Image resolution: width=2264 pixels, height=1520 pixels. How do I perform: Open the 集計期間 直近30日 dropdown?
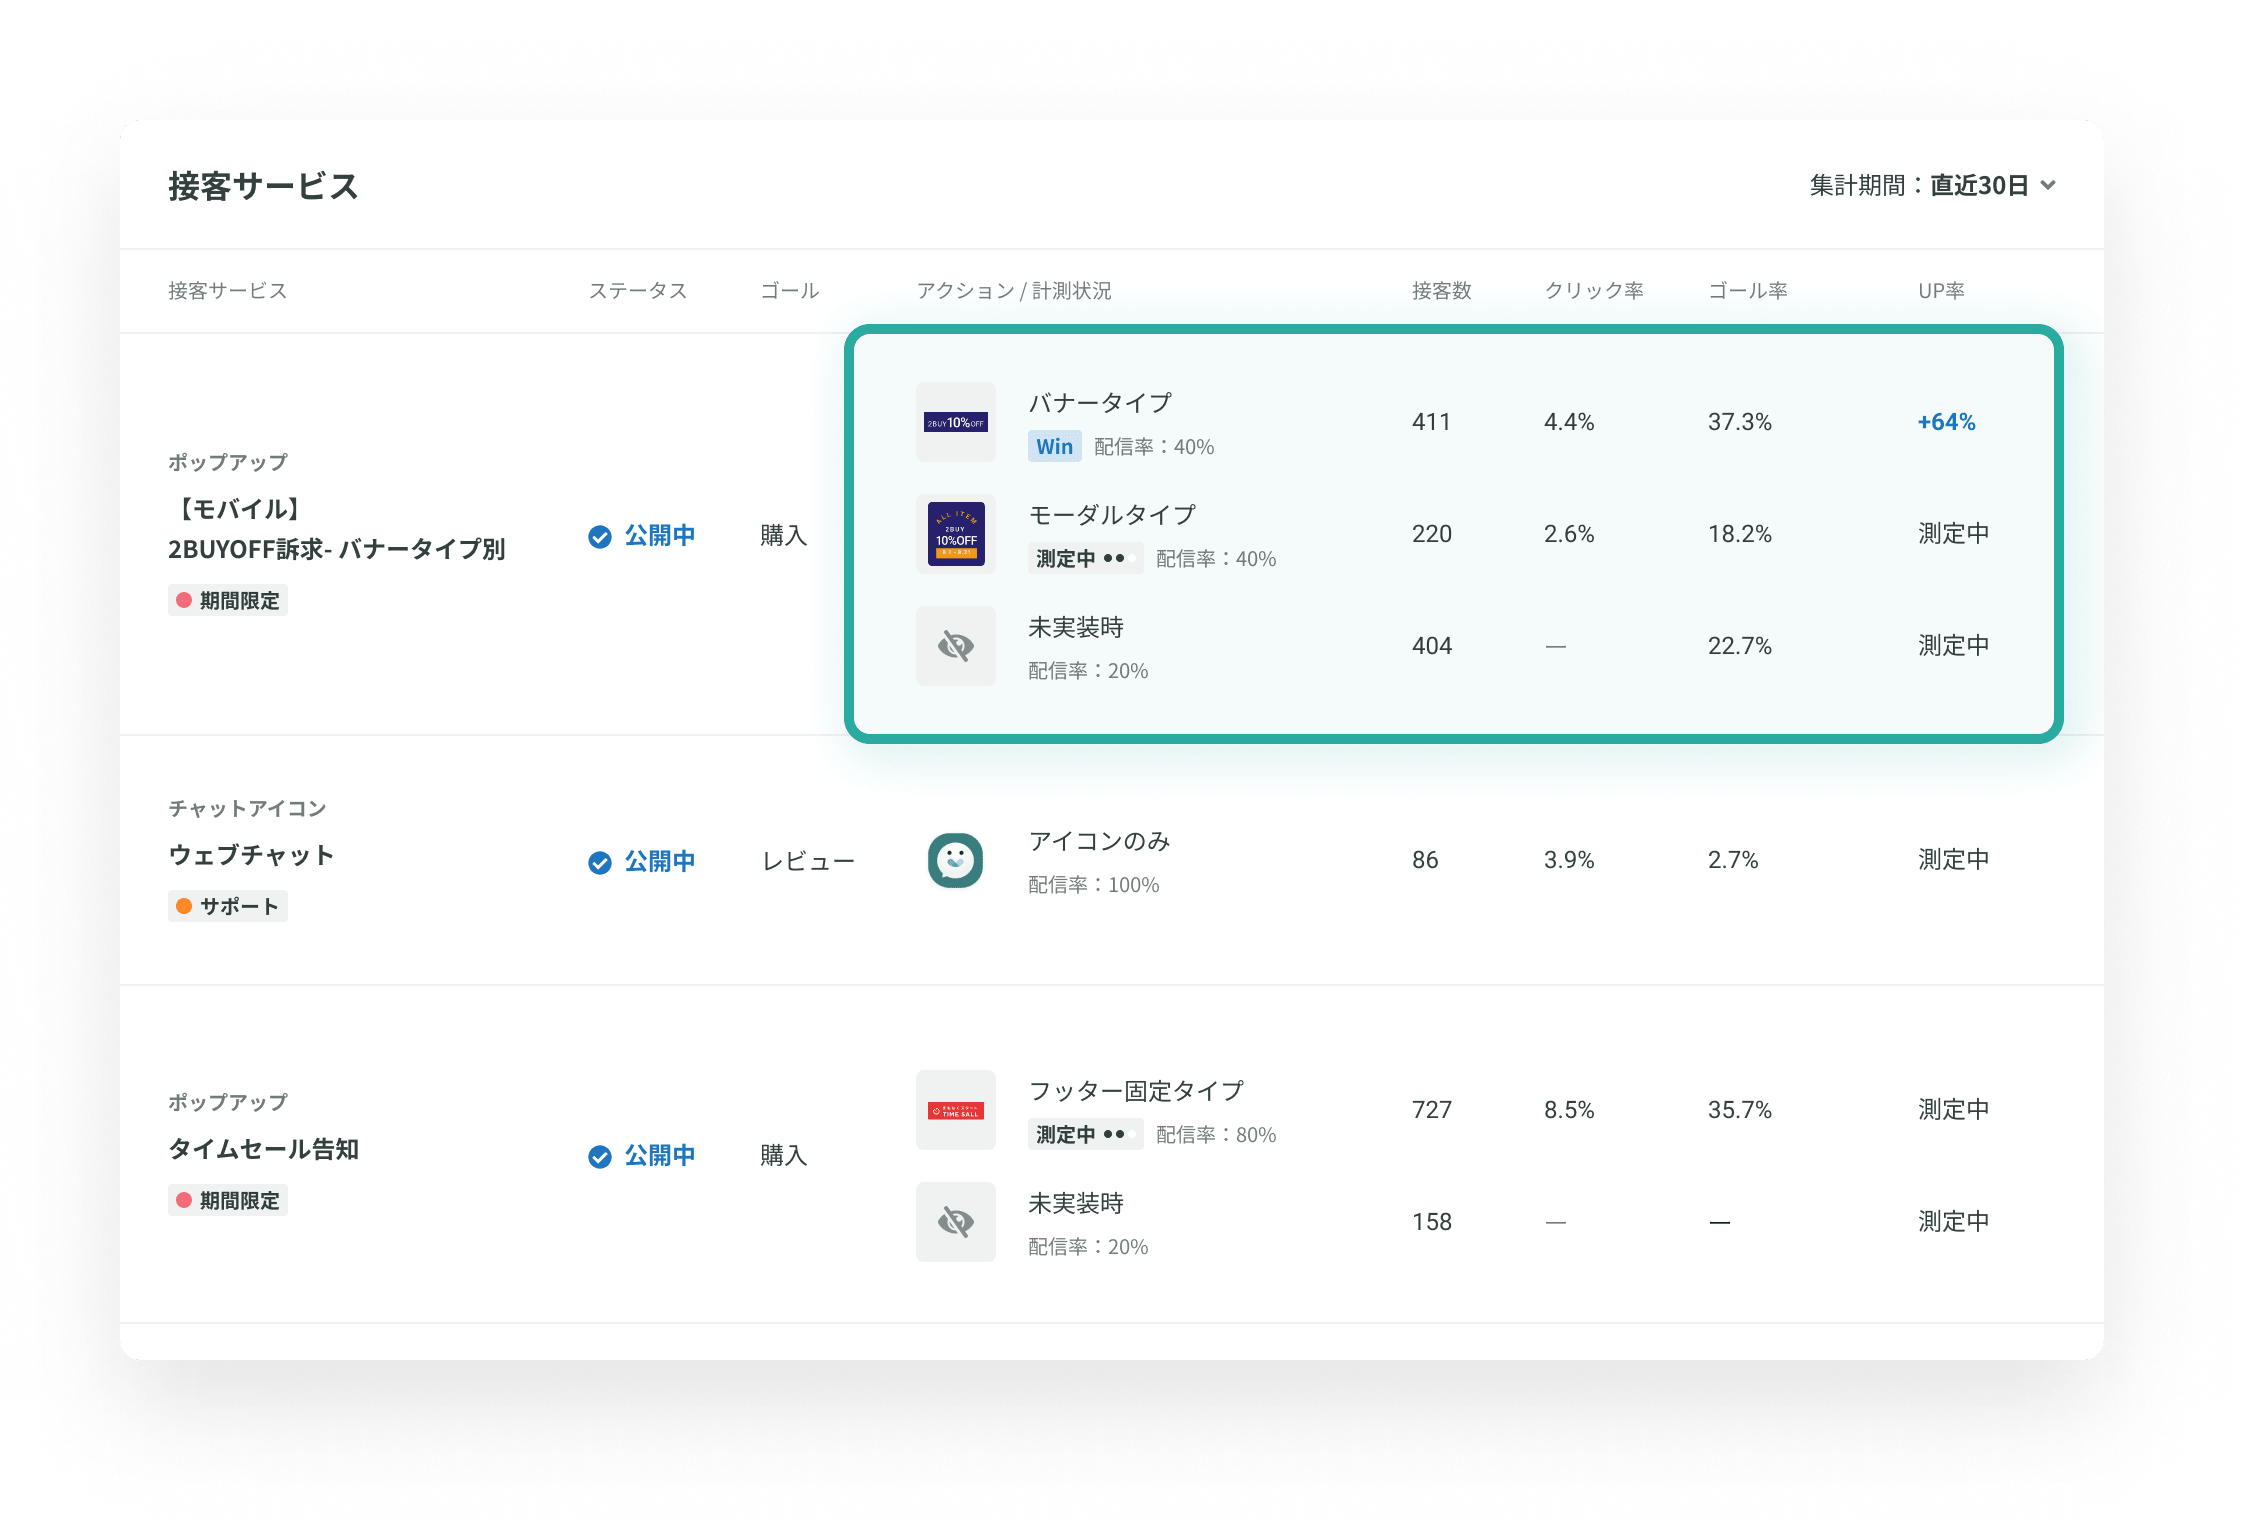tap(1978, 186)
